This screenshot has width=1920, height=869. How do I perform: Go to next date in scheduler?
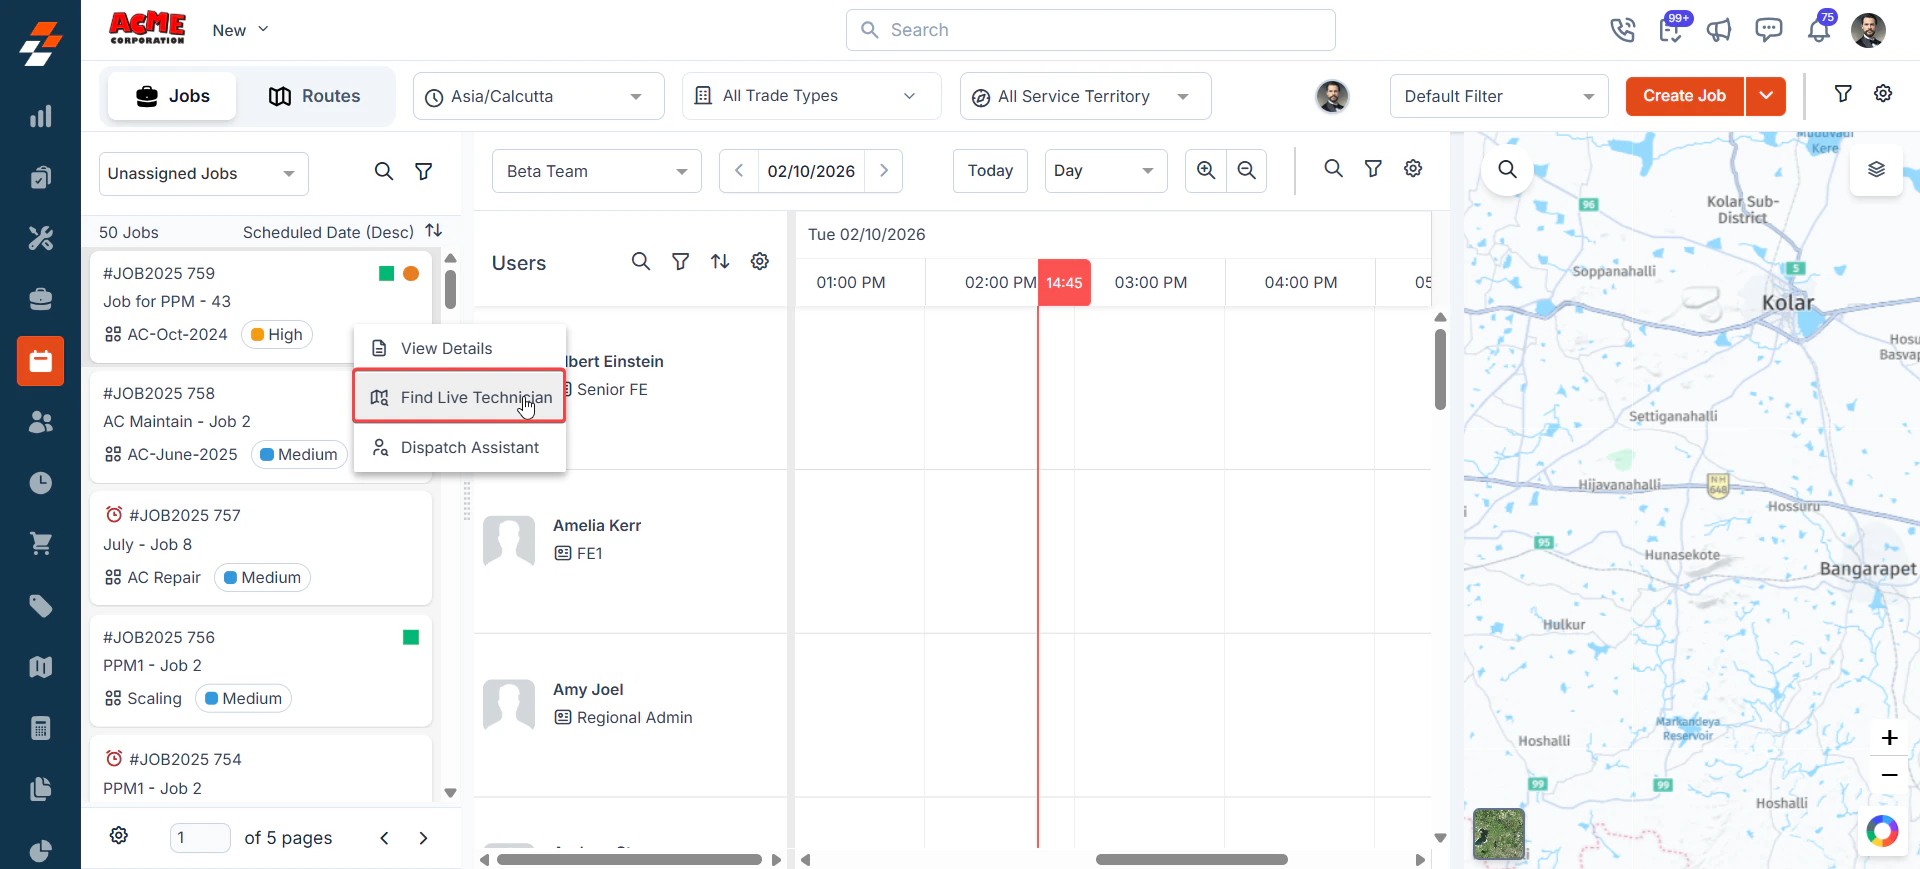[884, 171]
